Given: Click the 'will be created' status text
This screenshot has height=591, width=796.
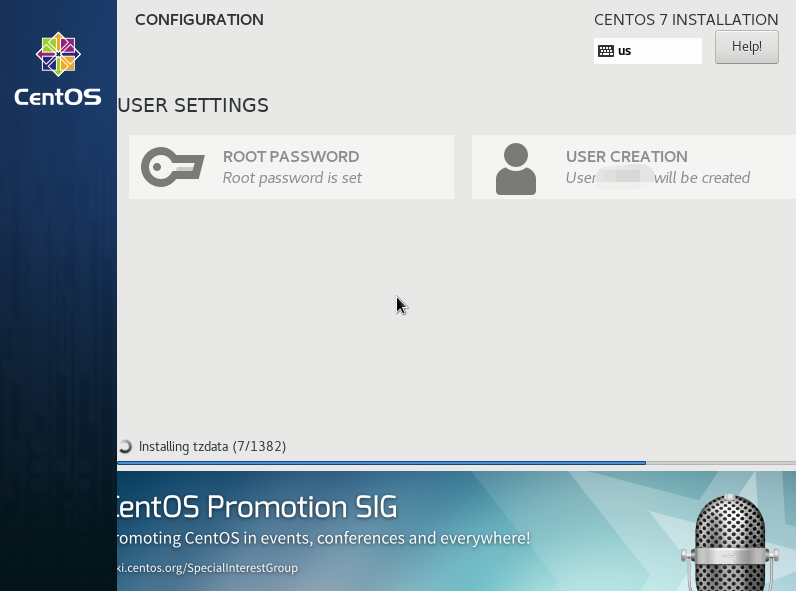Looking at the screenshot, I should (702, 178).
